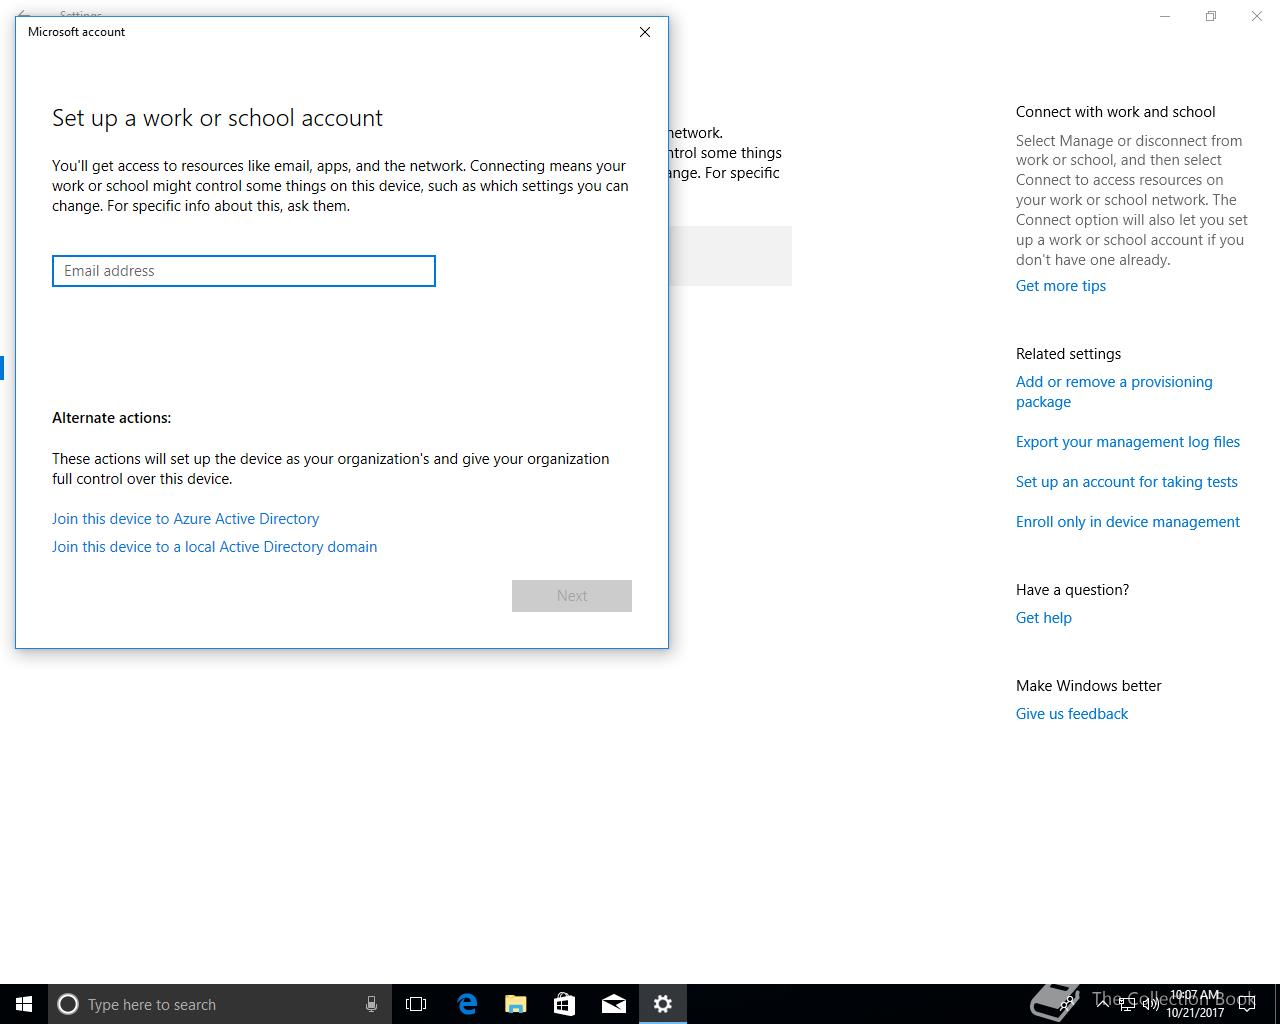Open Microsoft Store from the taskbar

pos(565,1004)
